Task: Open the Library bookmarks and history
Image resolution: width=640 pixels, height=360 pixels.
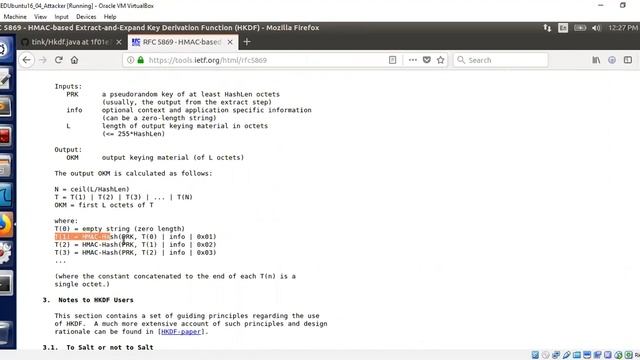Action: (596, 60)
